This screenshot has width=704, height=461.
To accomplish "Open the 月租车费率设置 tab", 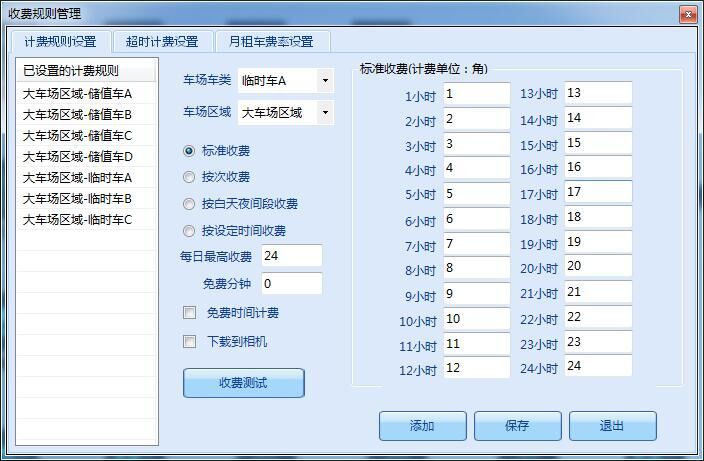I will point(272,41).
